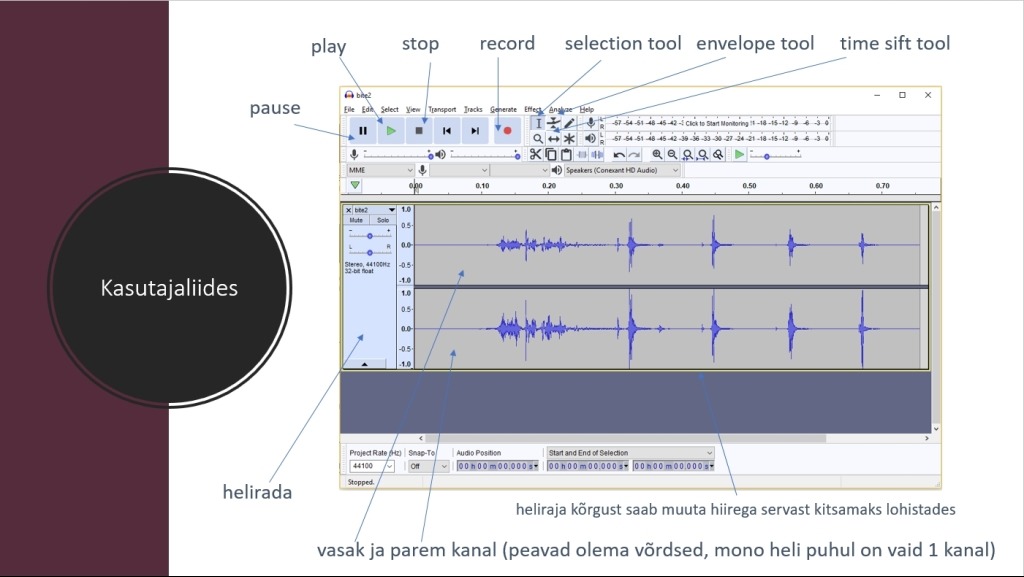Image resolution: width=1024 pixels, height=577 pixels.
Task: Select the Zoom magnifier tool
Action: click(537, 138)
